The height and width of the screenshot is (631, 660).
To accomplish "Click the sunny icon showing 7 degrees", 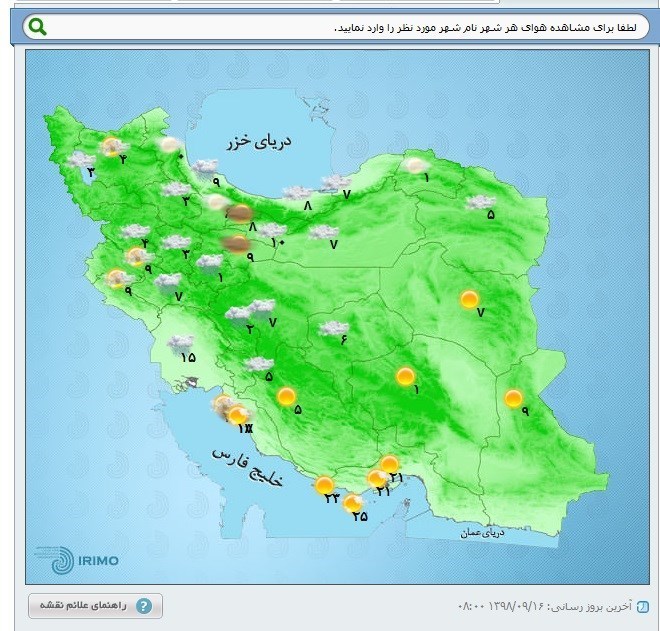I will 470,299.
